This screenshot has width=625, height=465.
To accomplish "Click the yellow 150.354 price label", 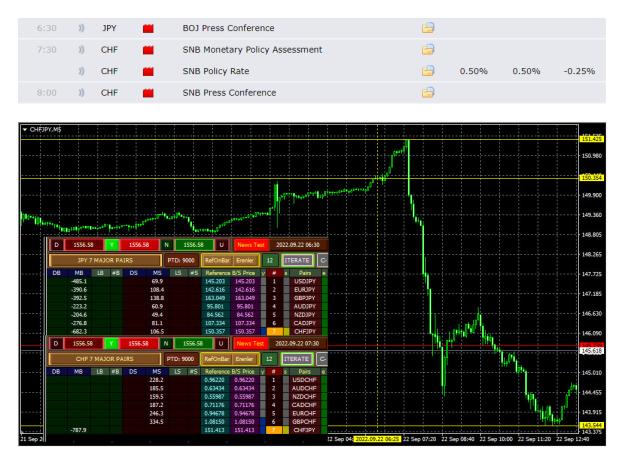I will point(592,178).
